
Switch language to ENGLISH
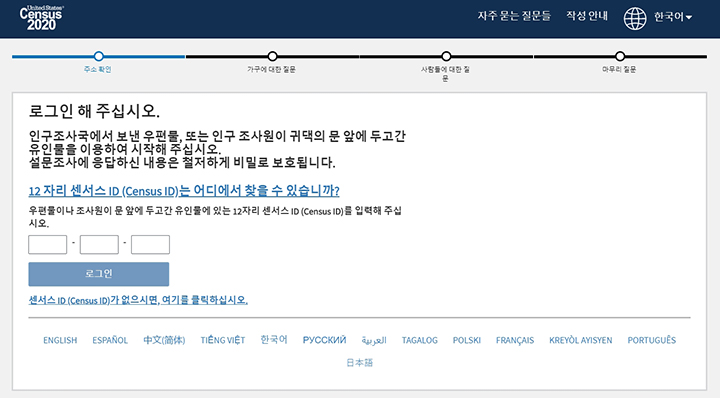(60, 341)
